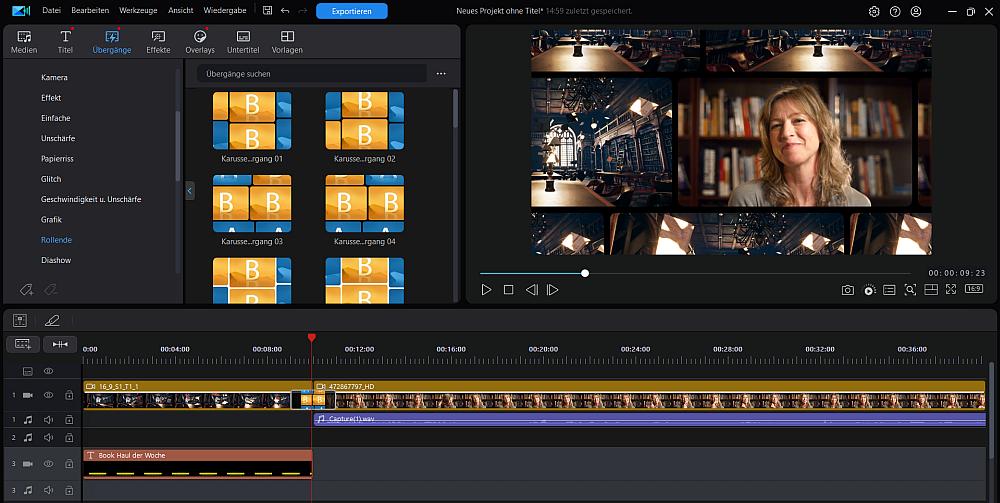
Task: Click the save project floppy disk icon
Action: pyautogui.click(x=266, y=11)
